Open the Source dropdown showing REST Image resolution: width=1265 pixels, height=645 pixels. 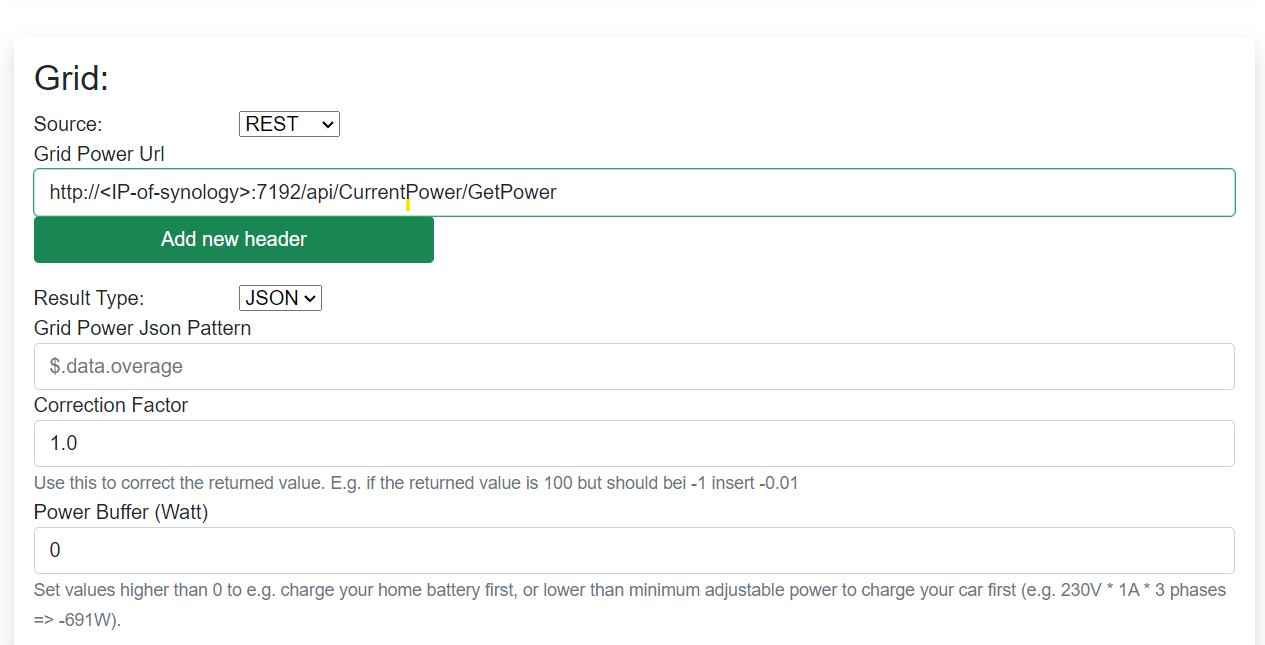(289, 123)
